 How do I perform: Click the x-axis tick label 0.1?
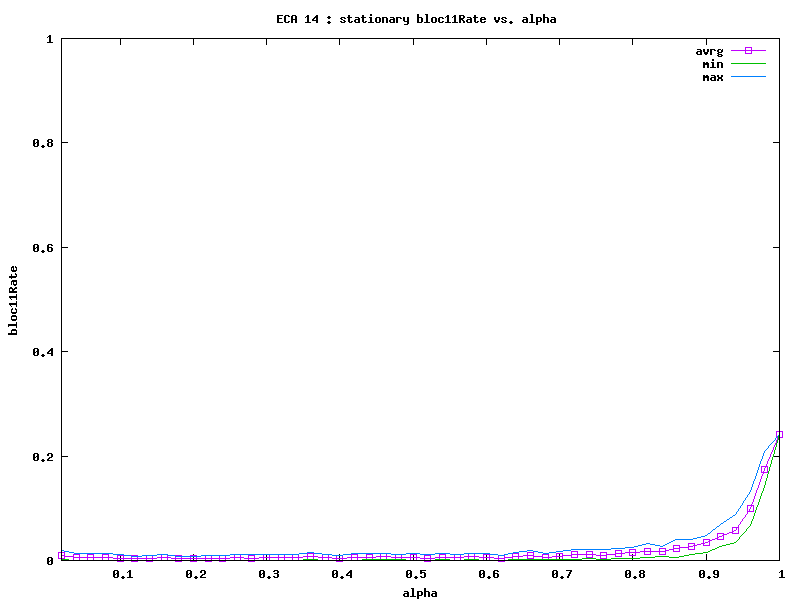(123, 574)
